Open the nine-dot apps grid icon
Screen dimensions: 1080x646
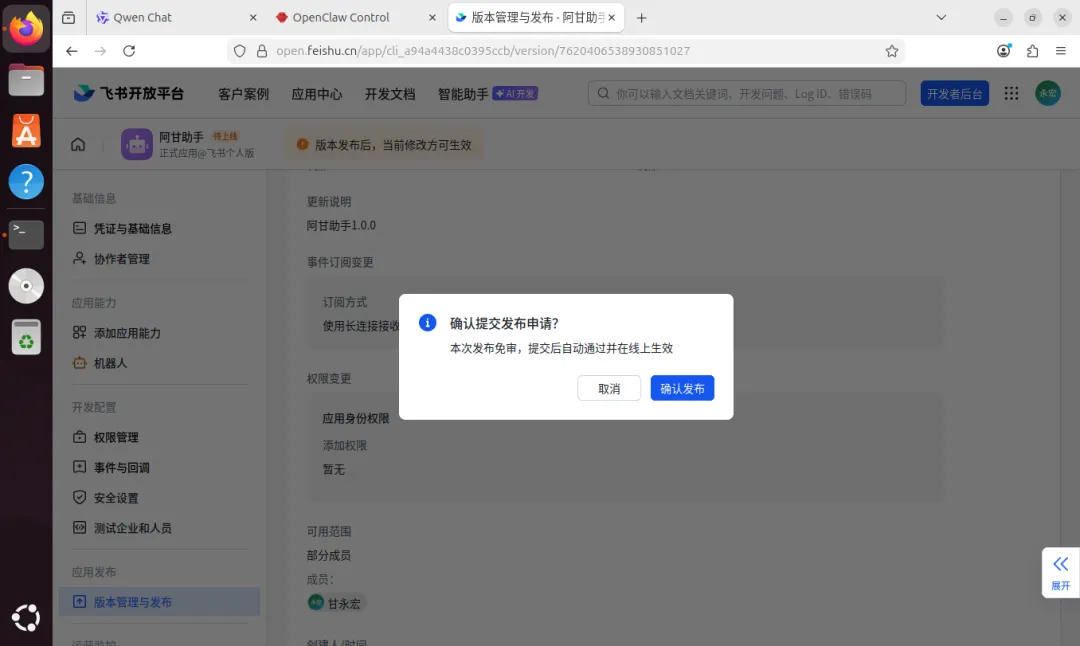(1011, 93)
